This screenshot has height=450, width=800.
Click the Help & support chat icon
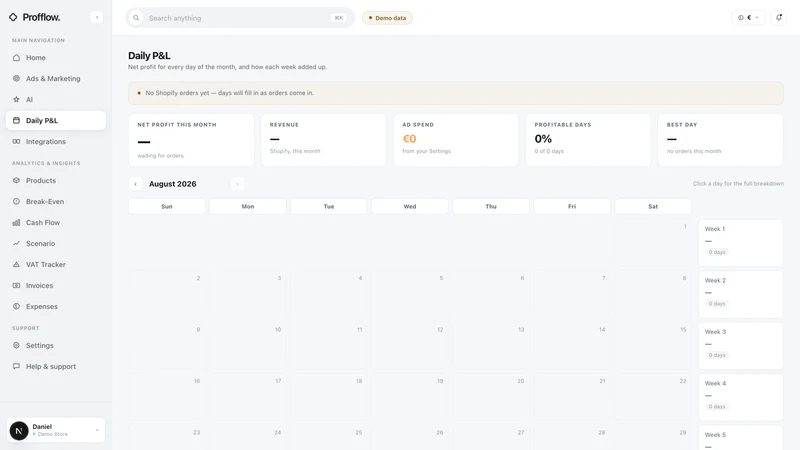pyautogui.click(x=16, y=366)
